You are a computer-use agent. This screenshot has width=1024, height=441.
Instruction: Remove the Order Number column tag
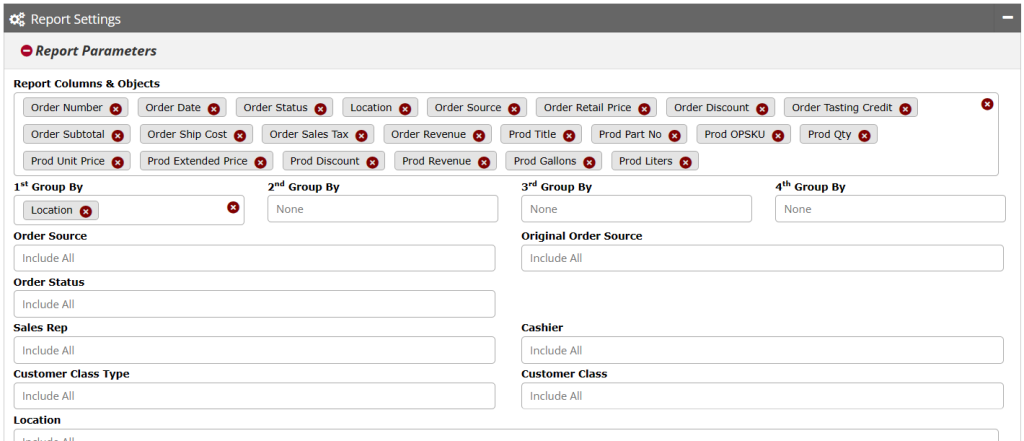pyautogui.click(x=115, y=109)
